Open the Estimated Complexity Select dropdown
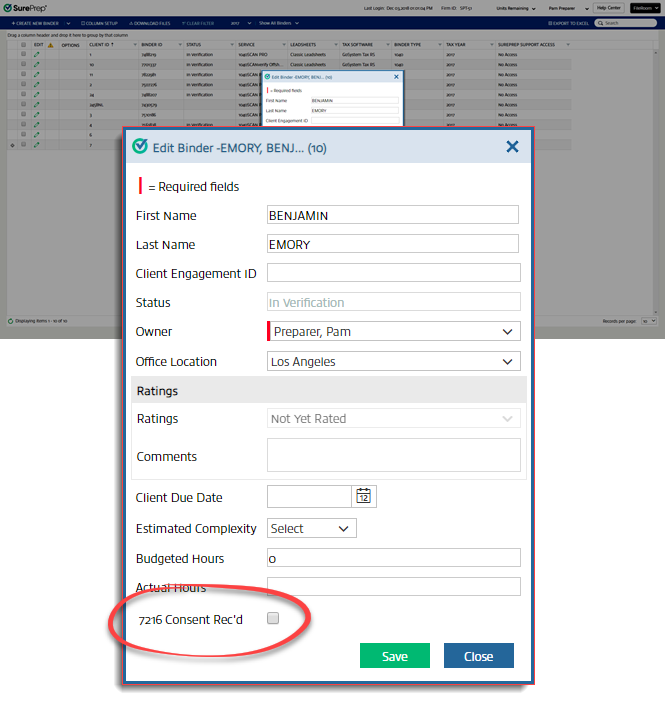Viewport: 665px width, 704px height. click(x=312, y=528)
